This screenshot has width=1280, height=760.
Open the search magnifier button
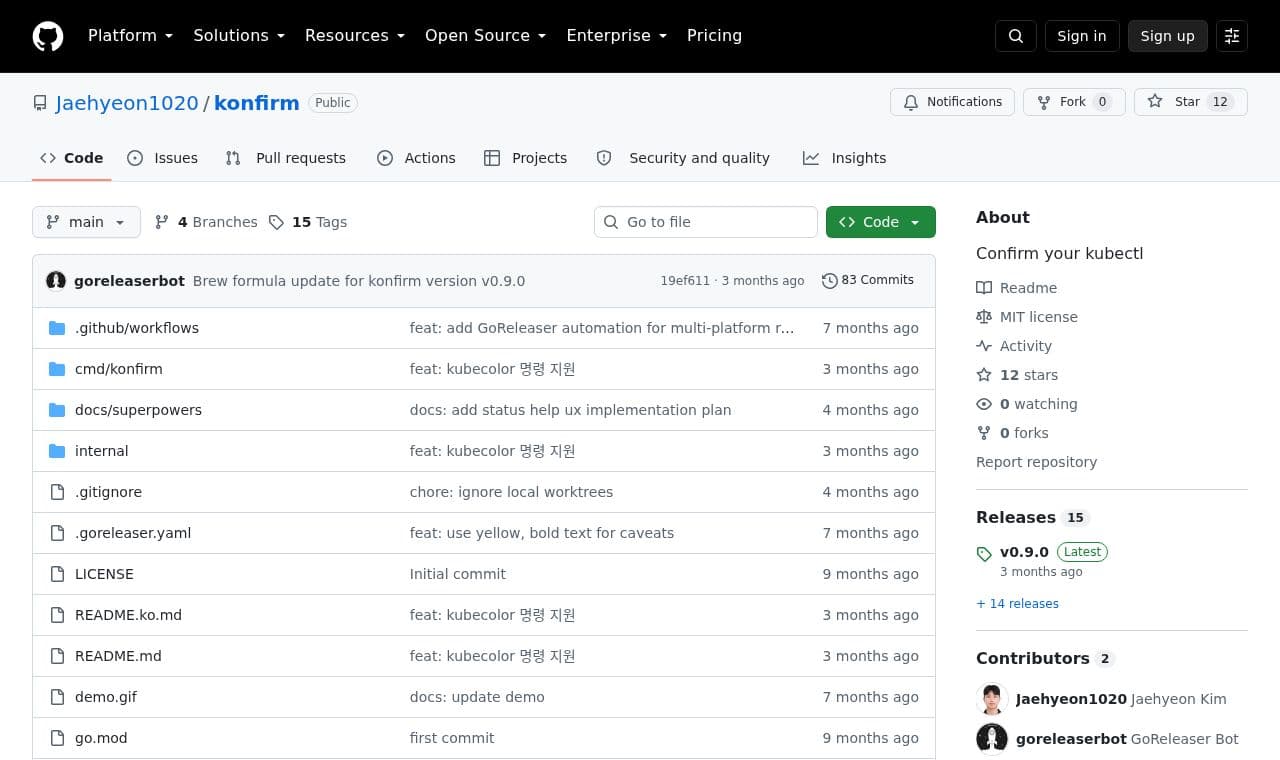[x=1016, y=36]
